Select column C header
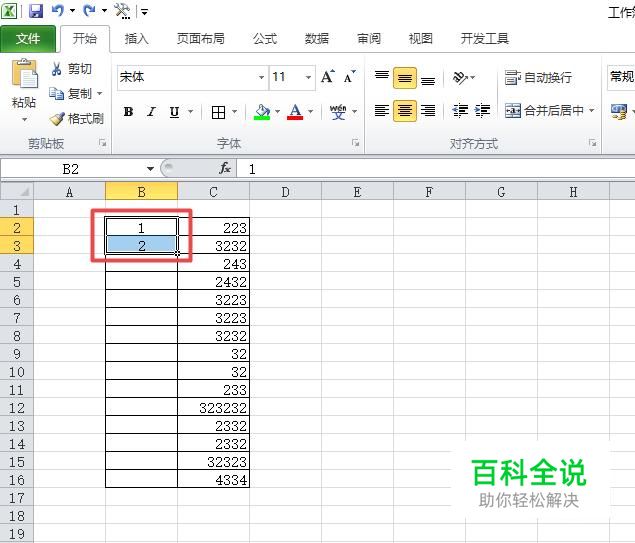This screenshot has height=543, width=635. click(x=213, y=192)
